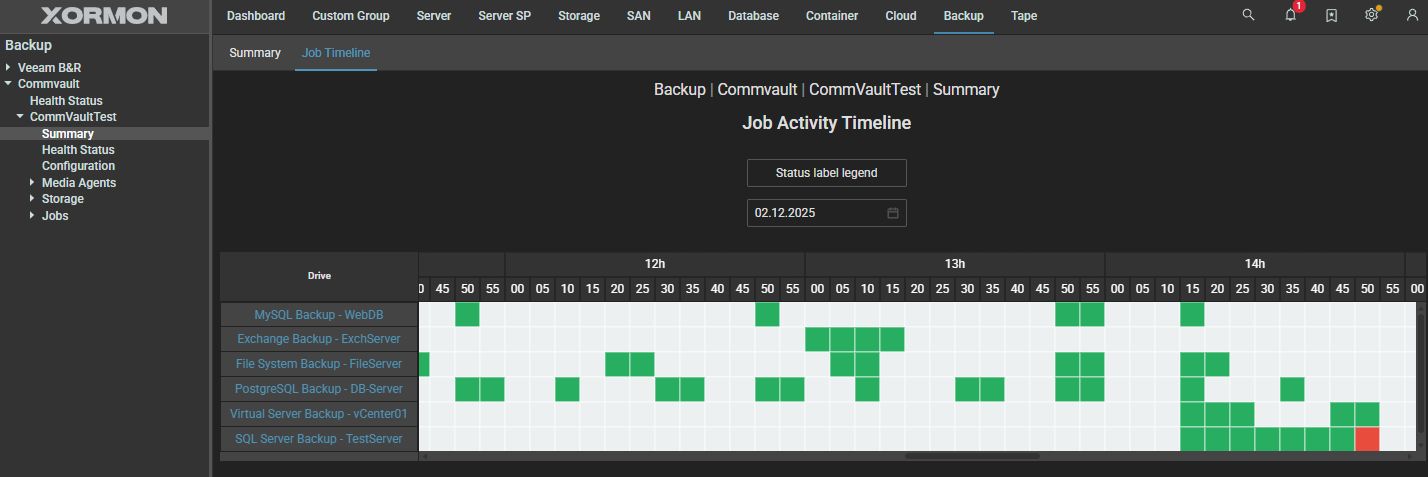Viewport: 1428px width, 477px height.
Task: Collapse the Commvault tree node
Action: click(x=8, y=84)
